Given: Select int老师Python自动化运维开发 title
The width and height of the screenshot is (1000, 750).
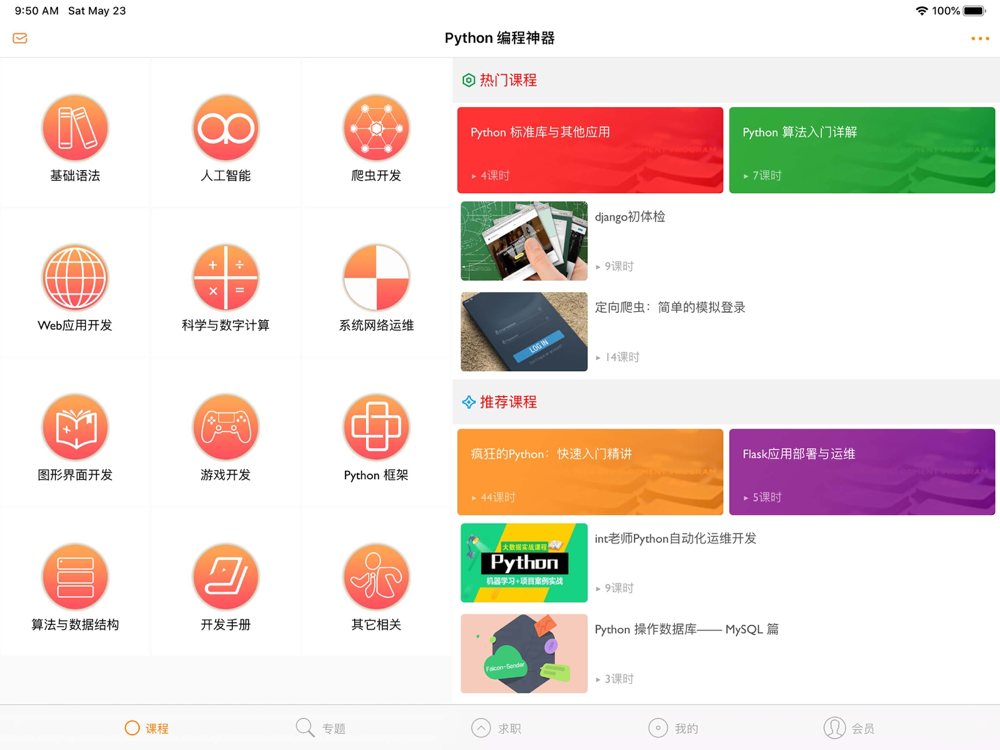Looking at the screenshot, I should (x=675, y=539).
